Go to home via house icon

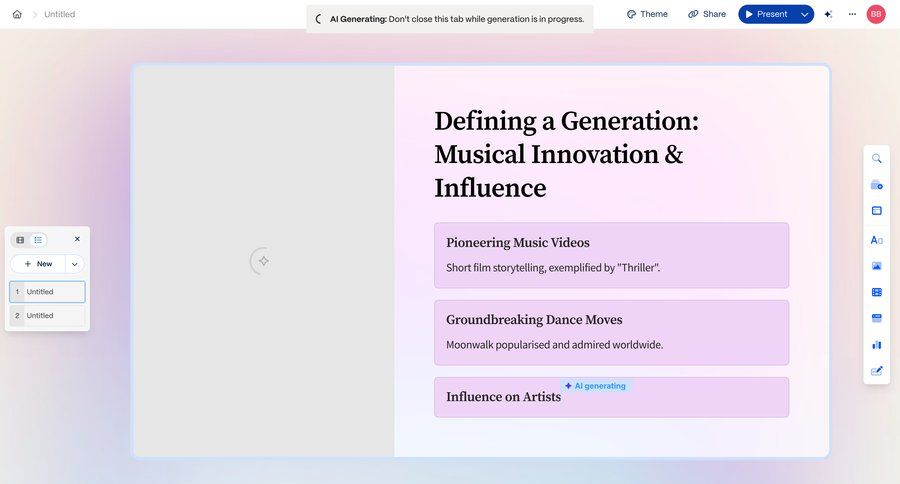point(17,14)
